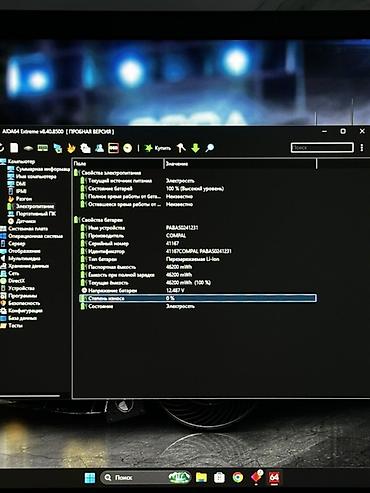Image resolution: width=370 pixels, height=493 pixels.
Task: Launch the system stability test flame icon
Action: point(71,148)
